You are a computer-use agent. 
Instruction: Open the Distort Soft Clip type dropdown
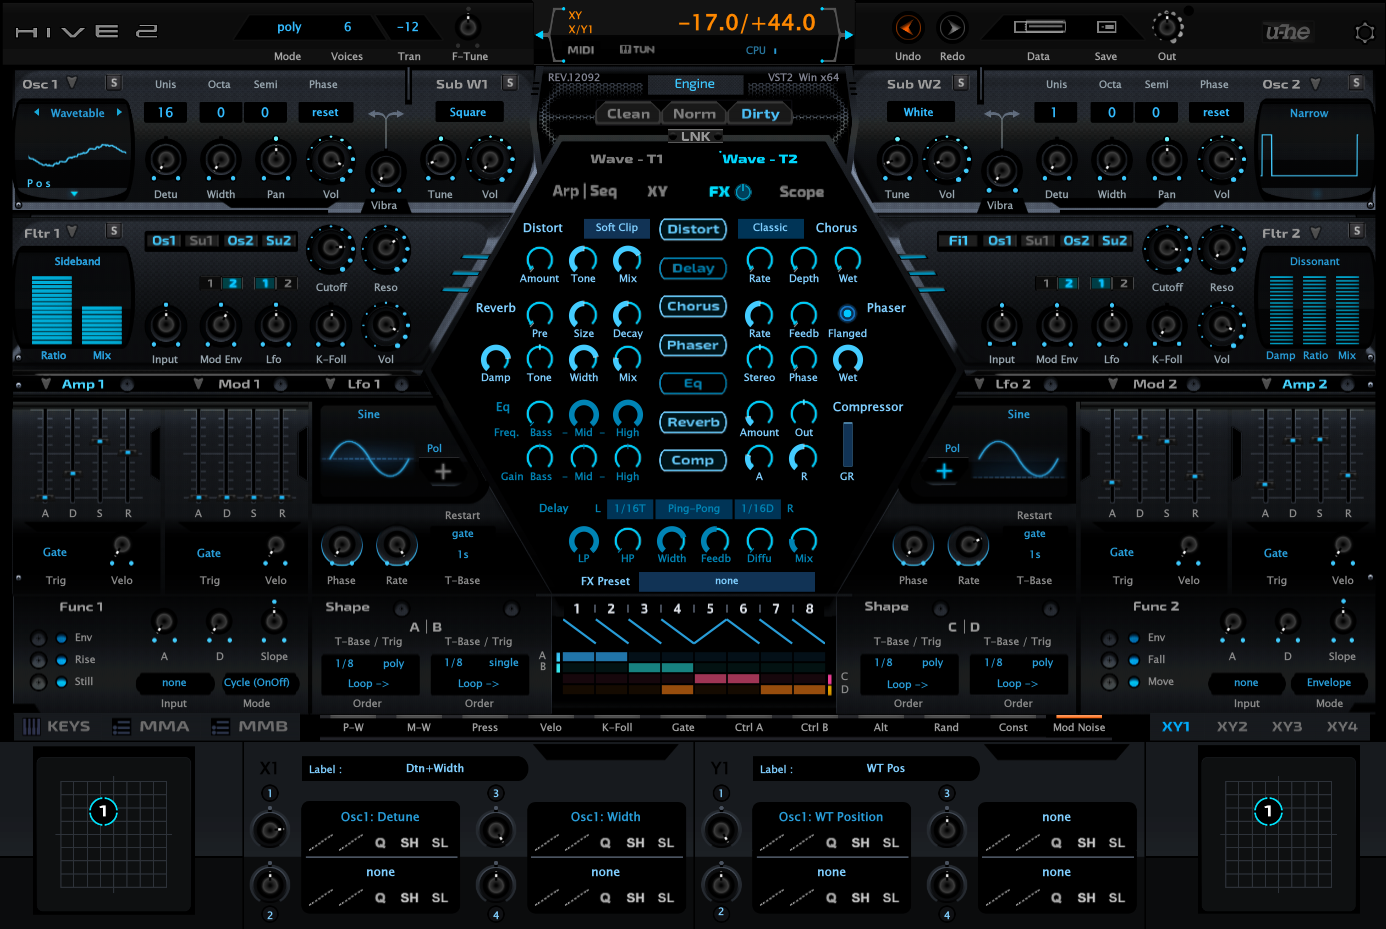[x=616, y=228]
